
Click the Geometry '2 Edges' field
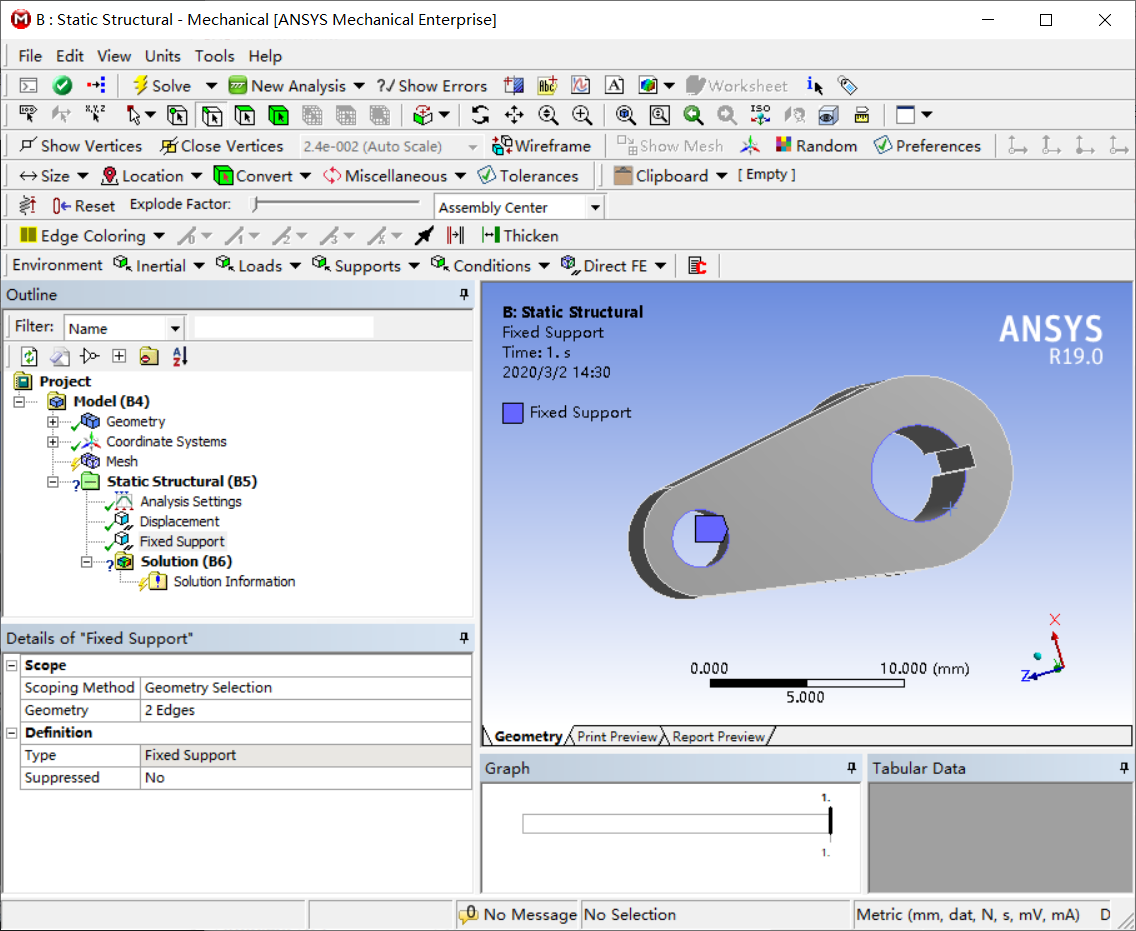pos(306,710)
